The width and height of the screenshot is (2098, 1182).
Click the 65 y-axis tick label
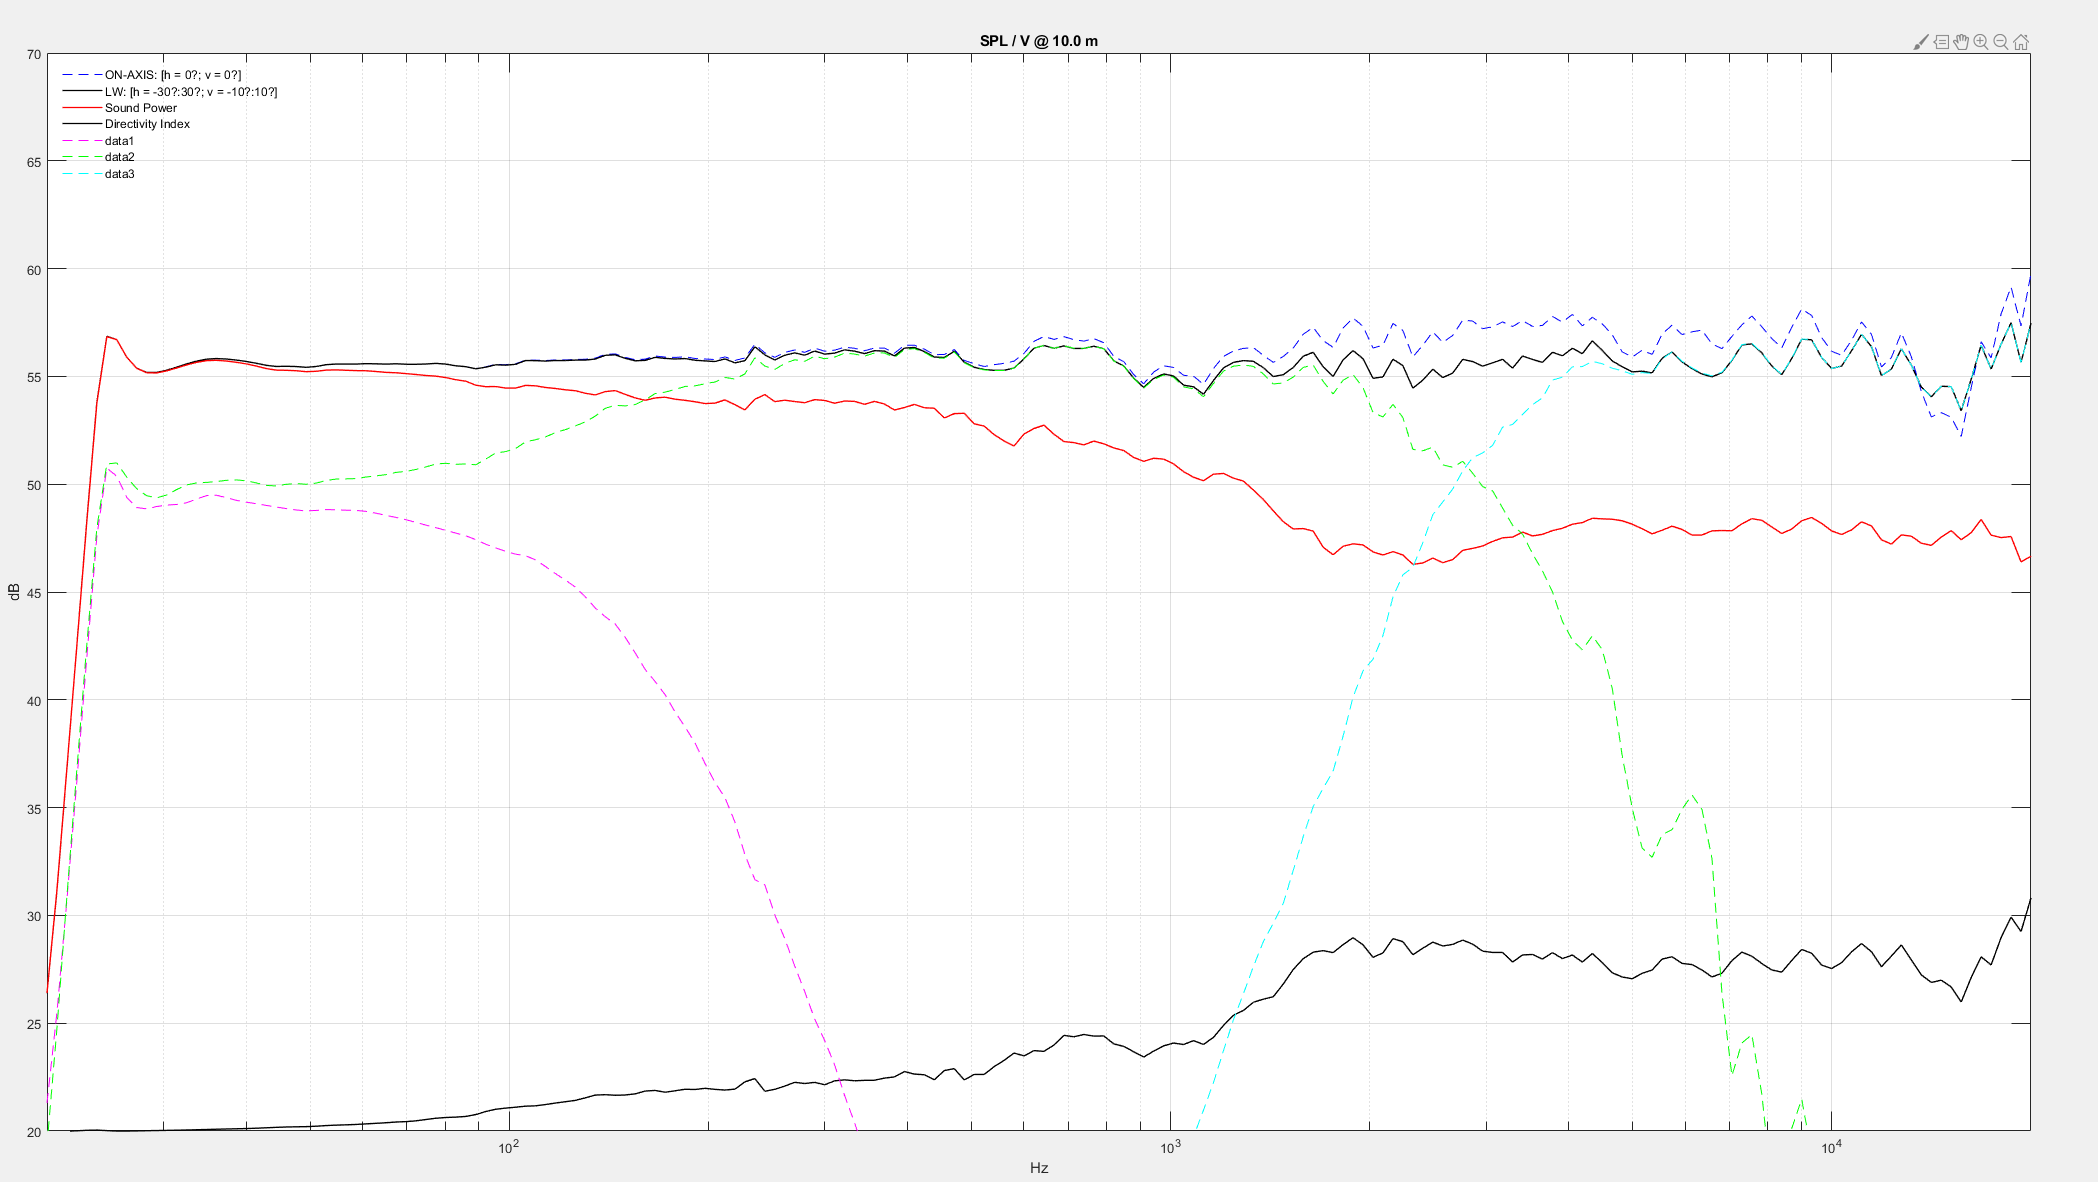34,162
